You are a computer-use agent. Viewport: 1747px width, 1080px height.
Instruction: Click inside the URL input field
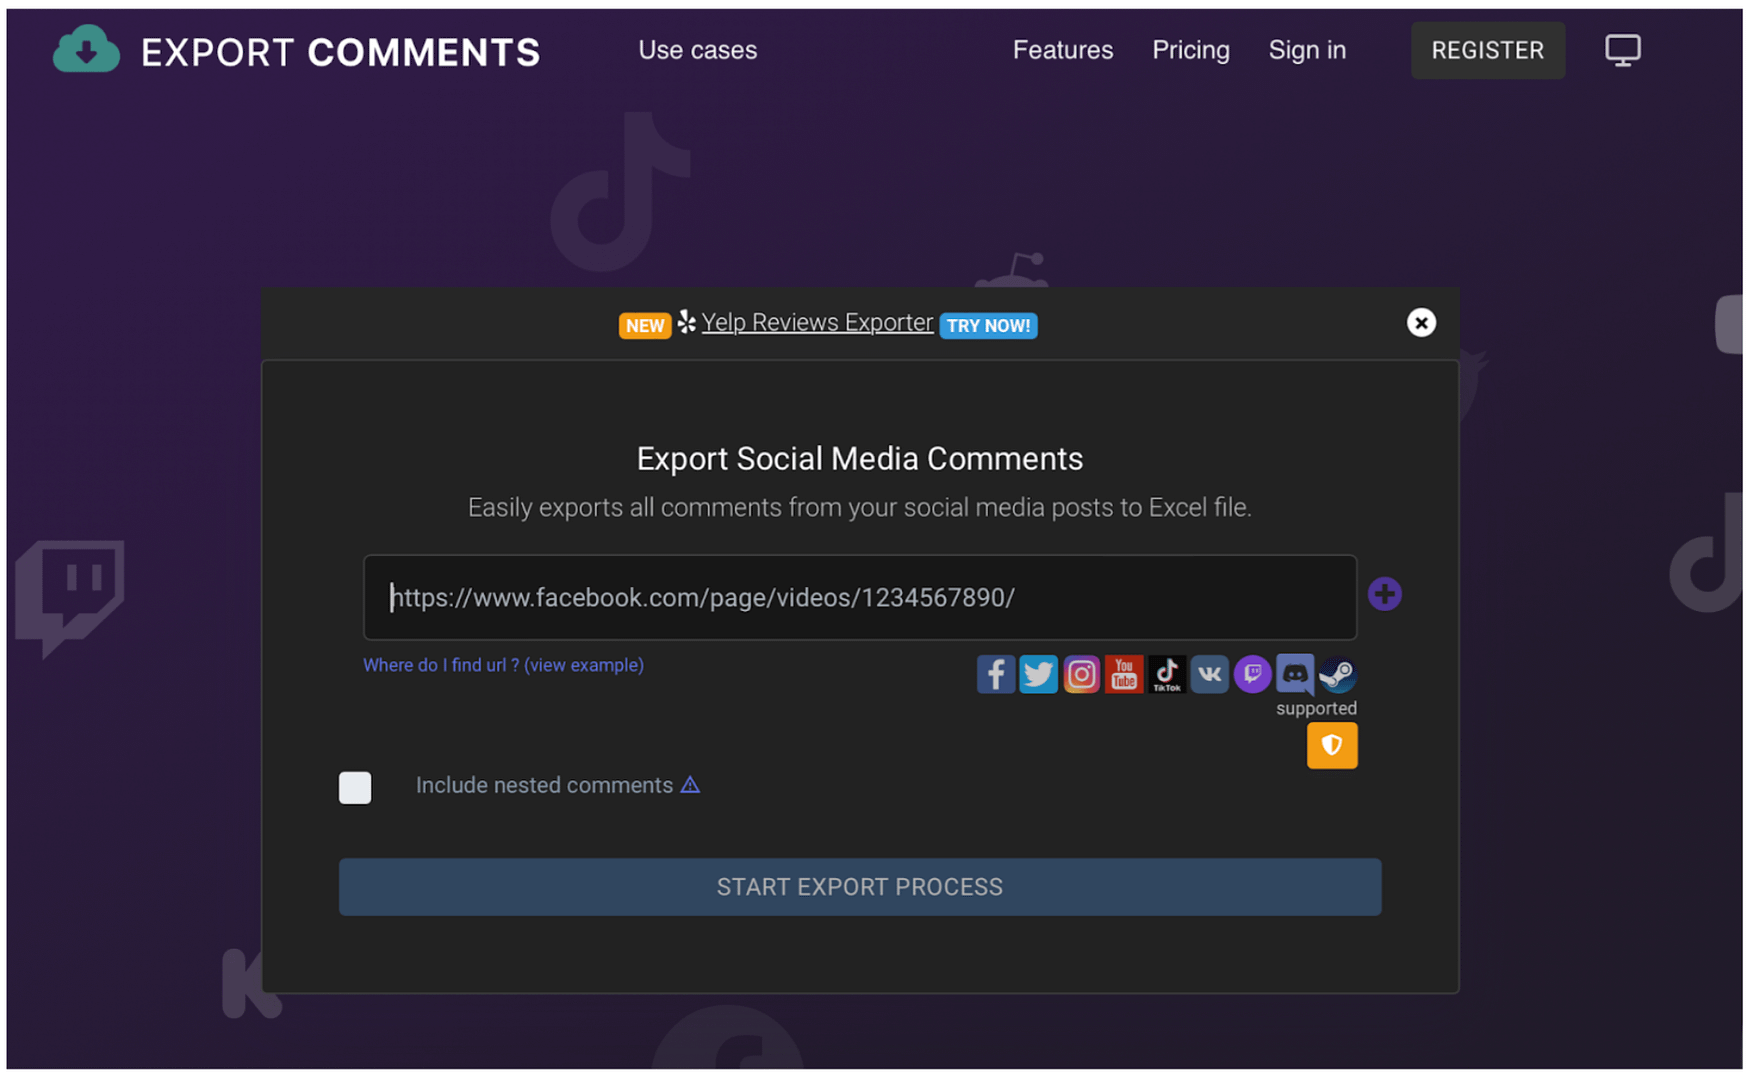(860, 597)
